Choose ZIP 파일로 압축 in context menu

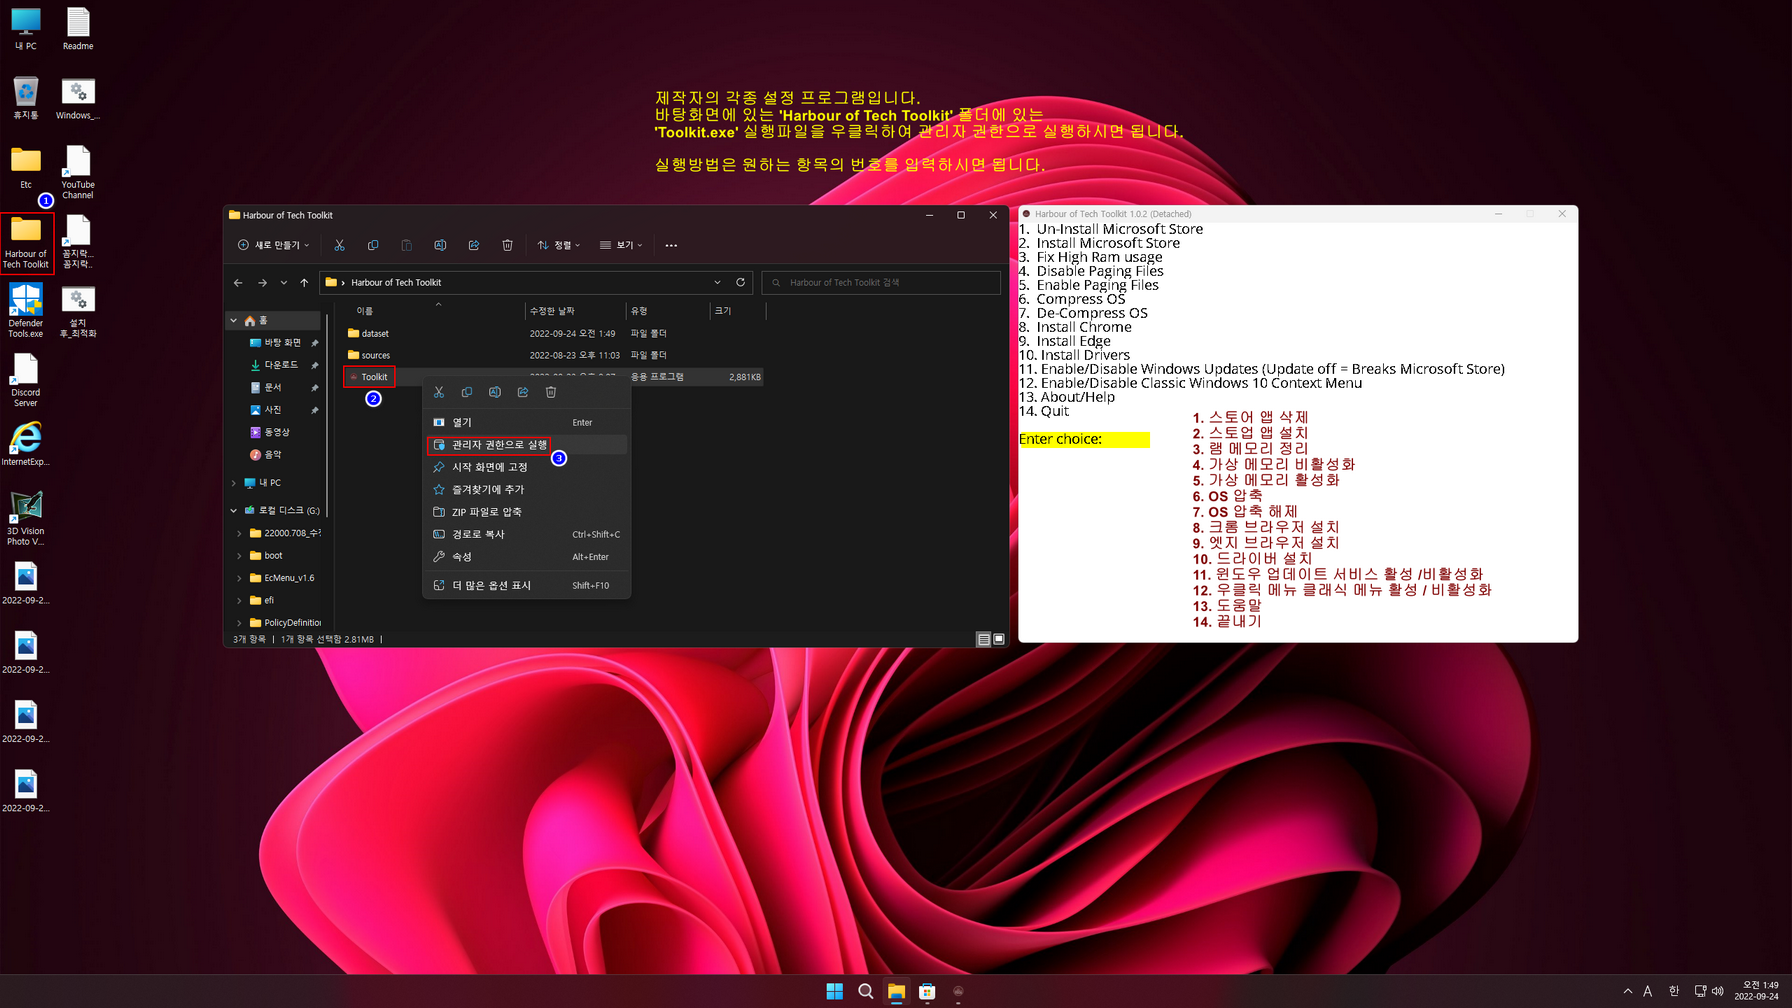527,512
